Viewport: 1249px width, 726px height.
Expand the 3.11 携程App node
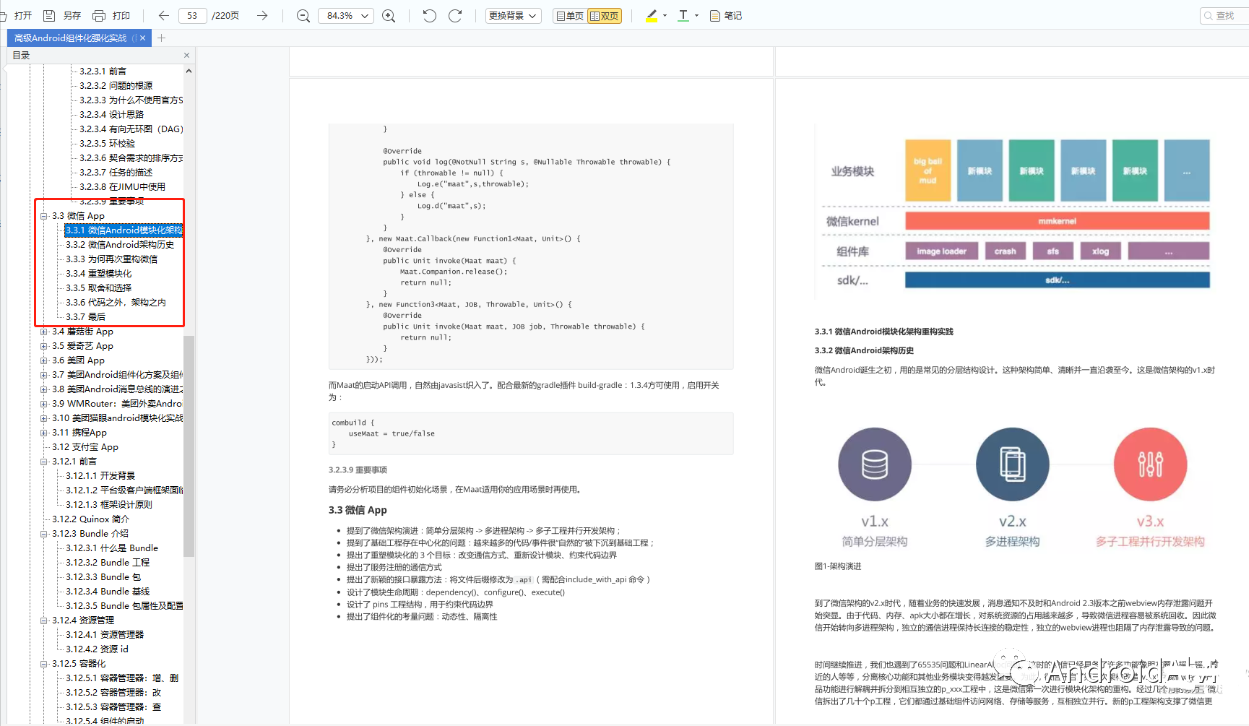pyautogui.click(x=44, y=432)
